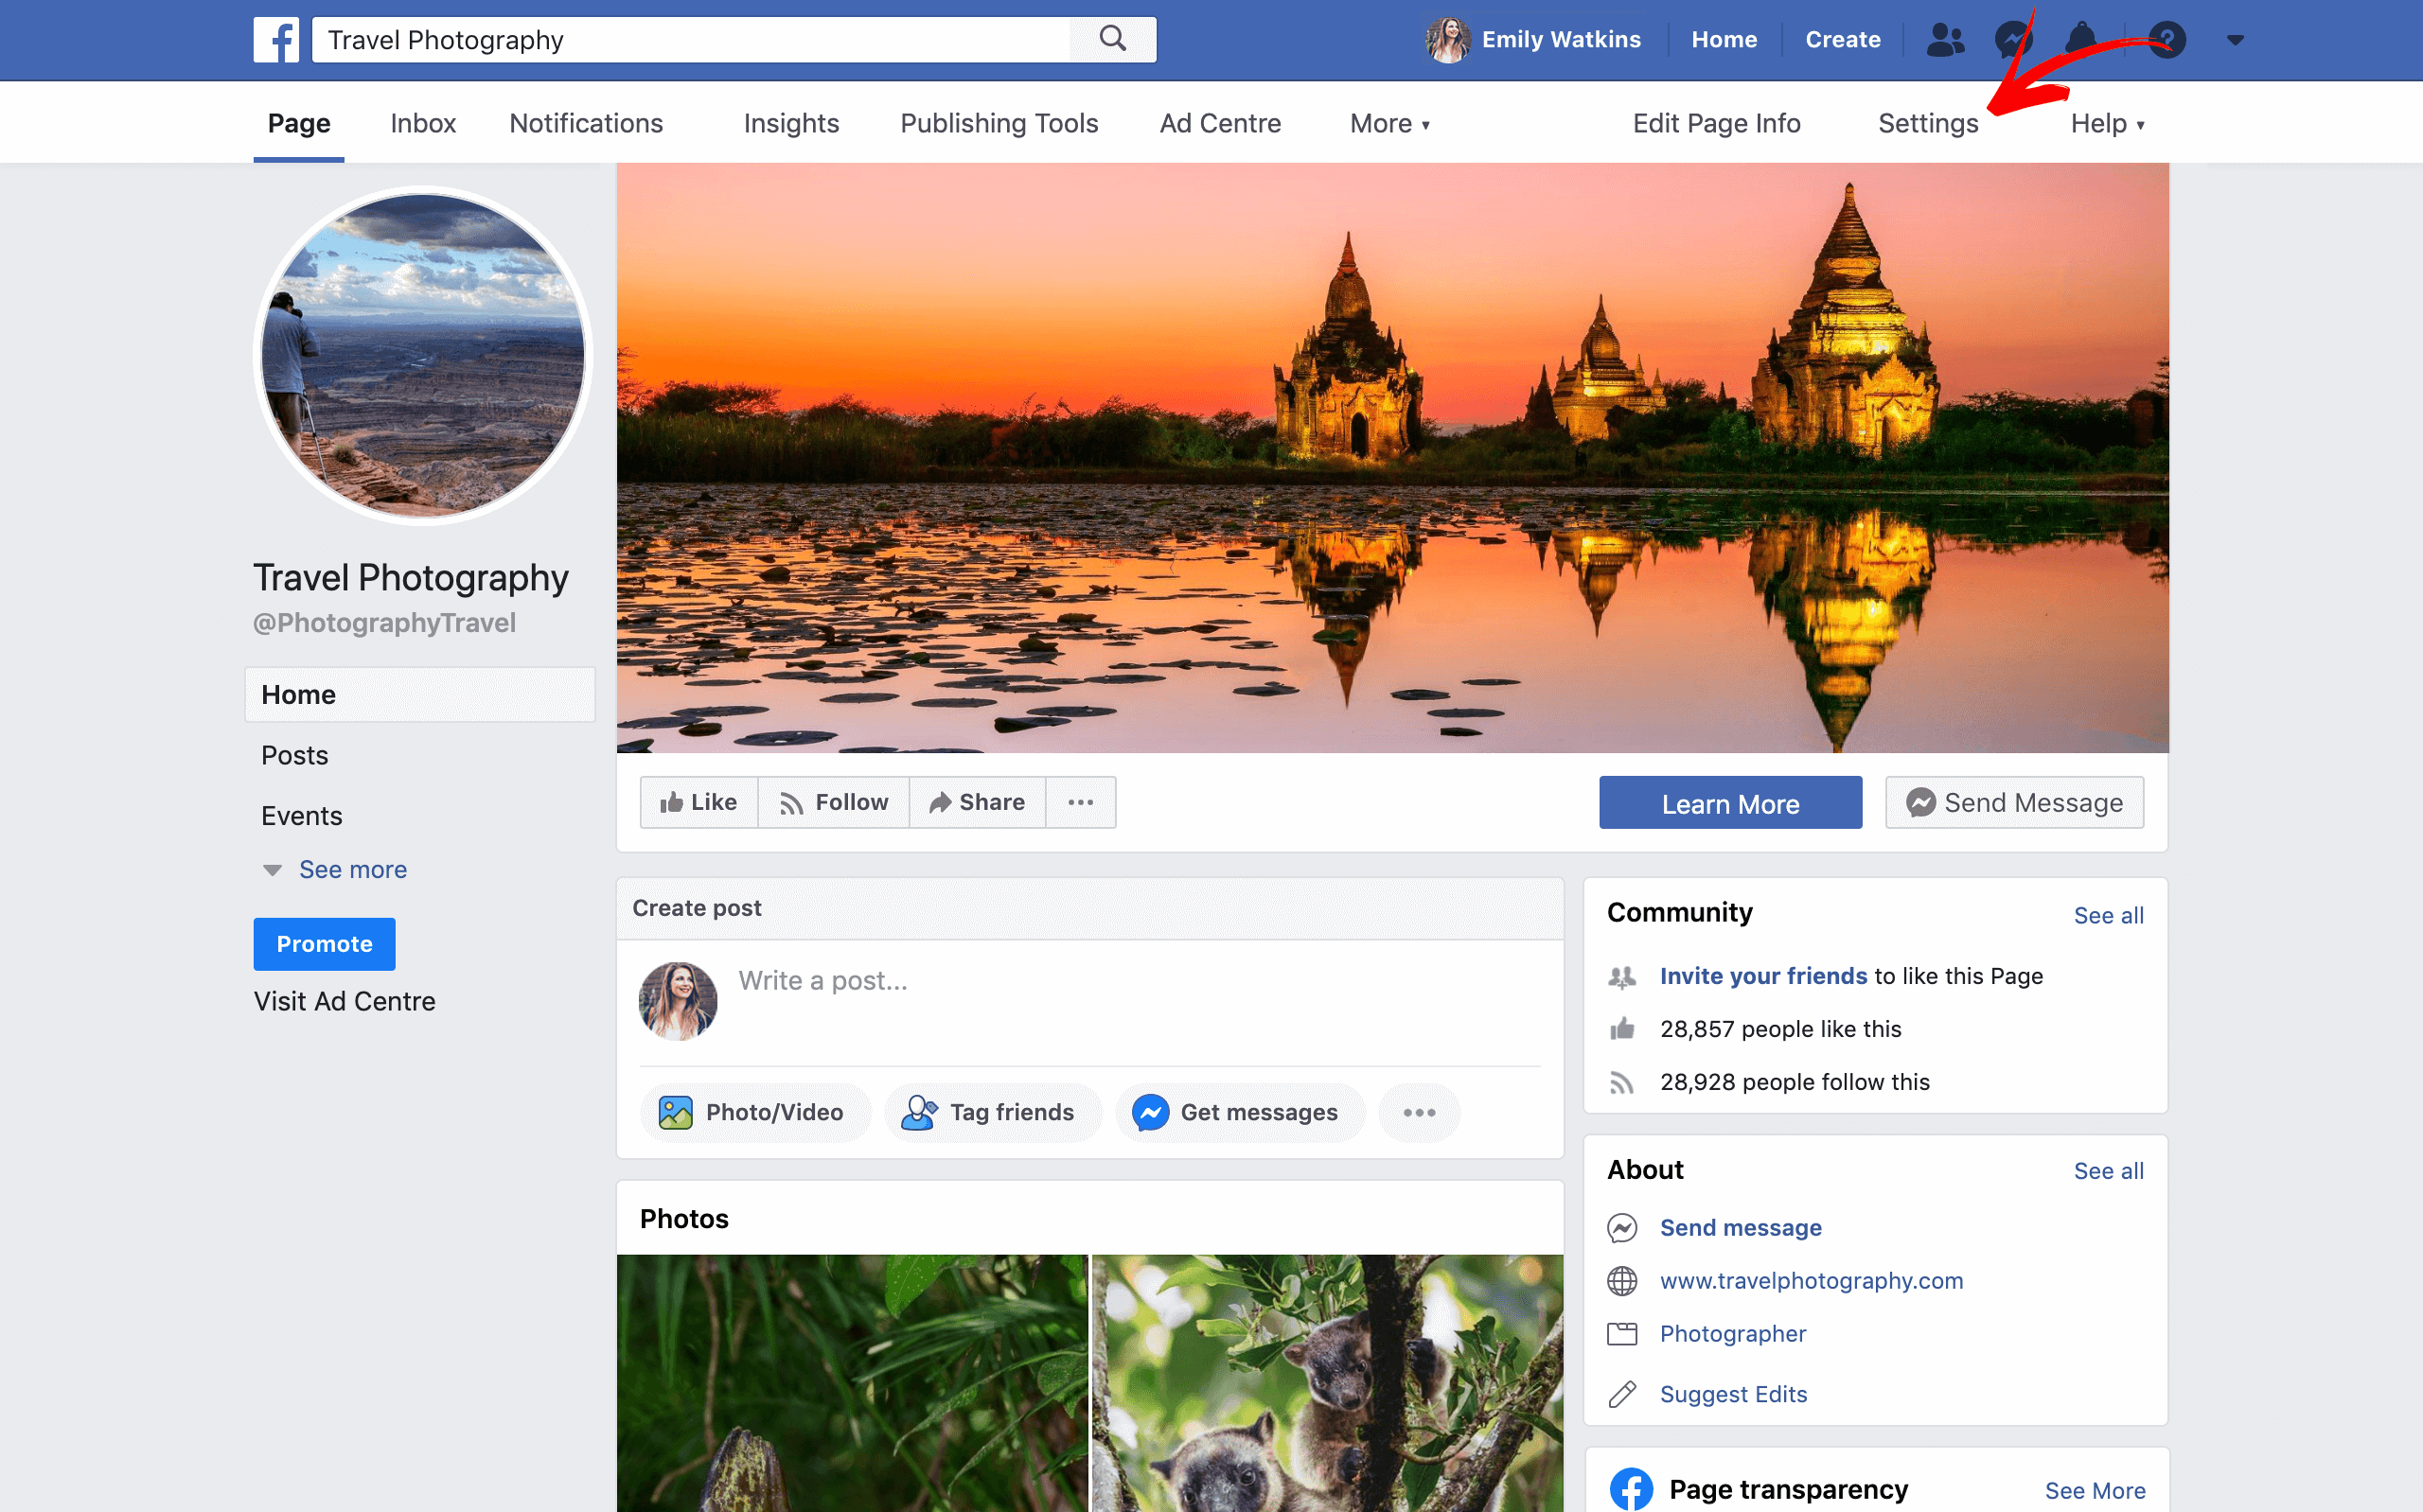2423x1512 pixels.
Task: Click the Learn More button
Action: click(1730, 803)
